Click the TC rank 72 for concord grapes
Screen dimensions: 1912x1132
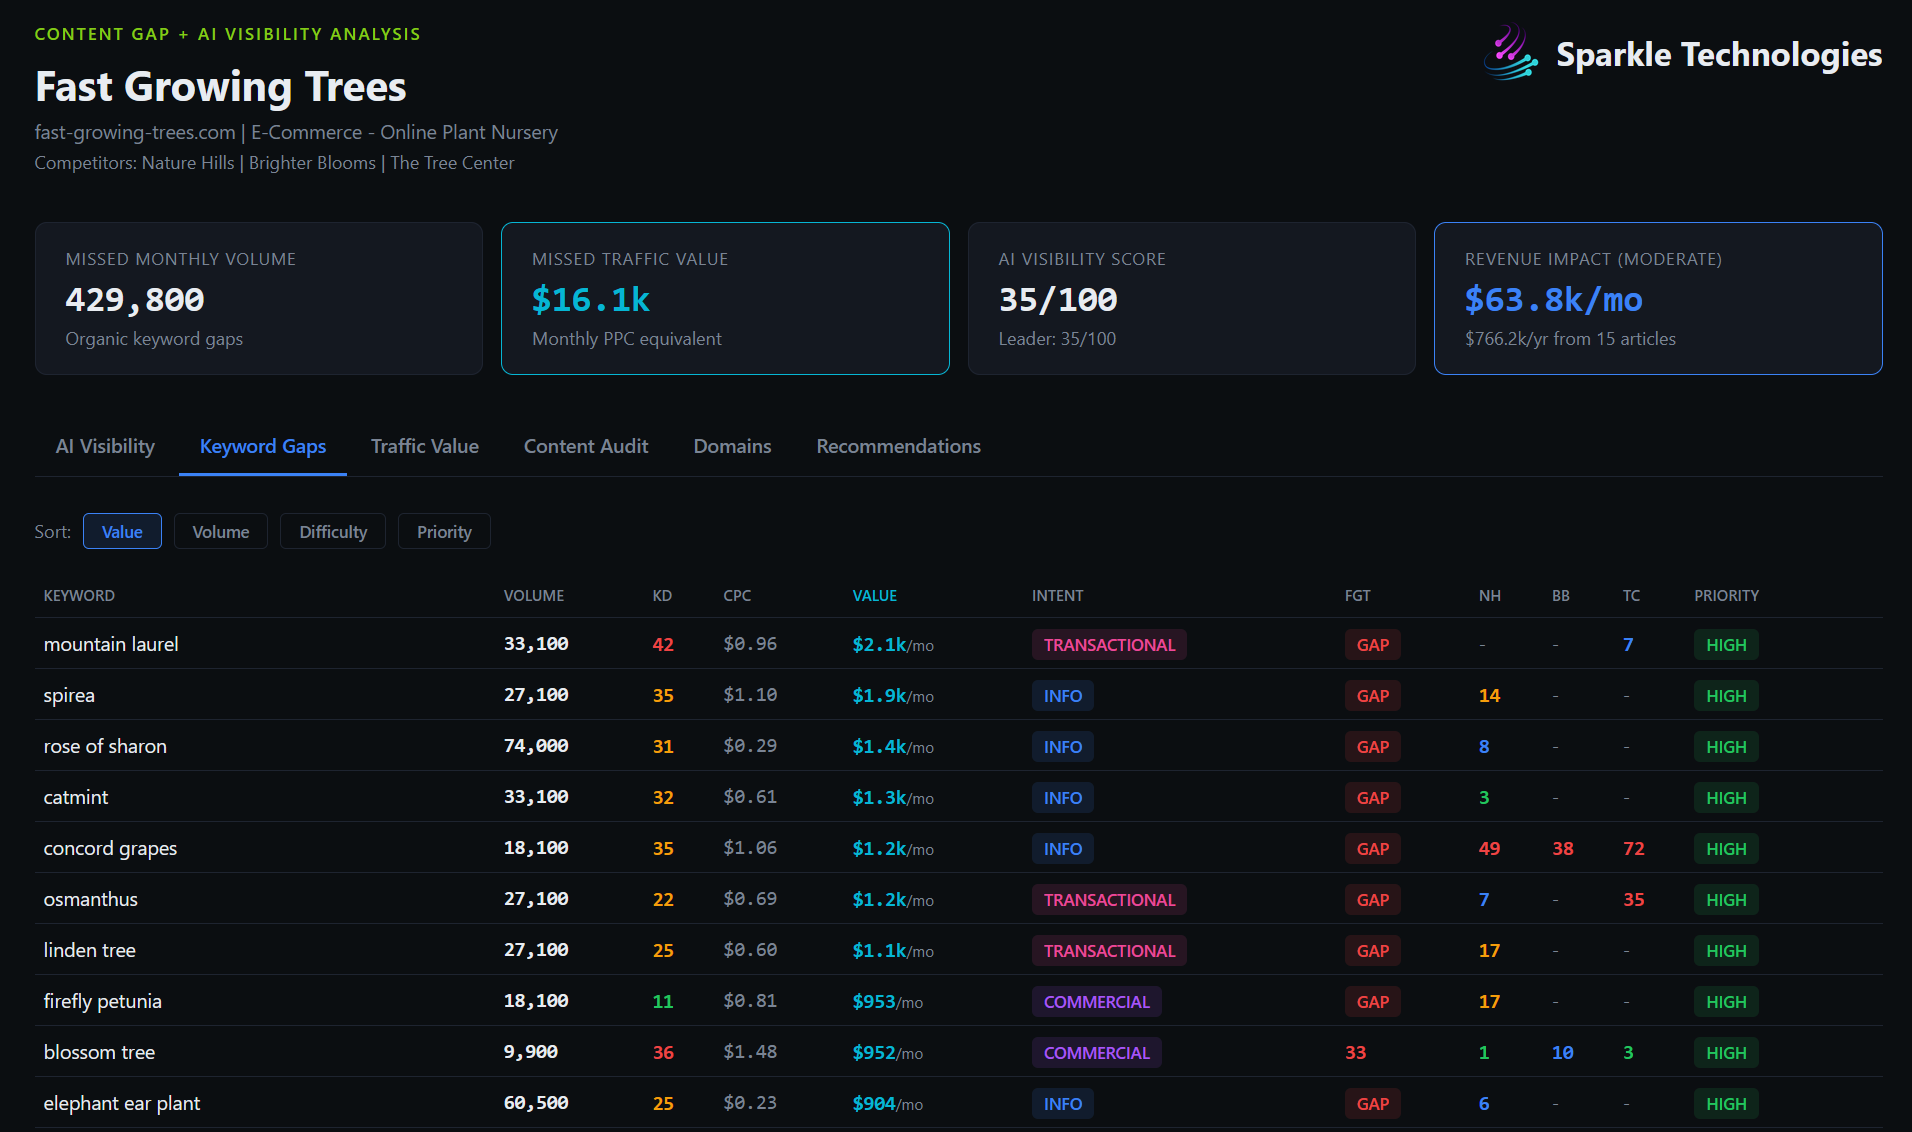coord(1633,848)
